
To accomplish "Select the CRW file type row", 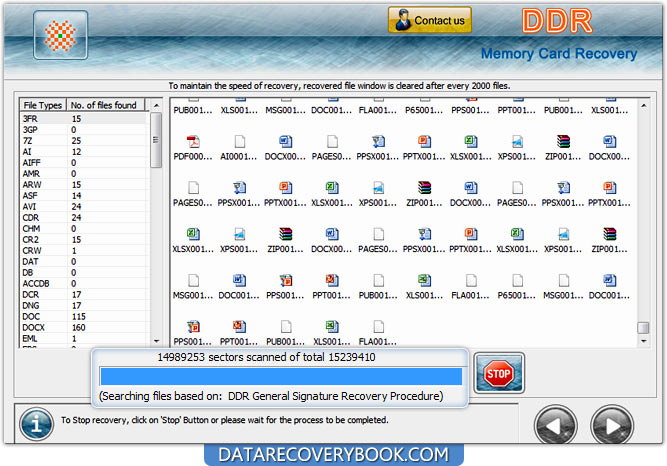I will tap(84, 251).
